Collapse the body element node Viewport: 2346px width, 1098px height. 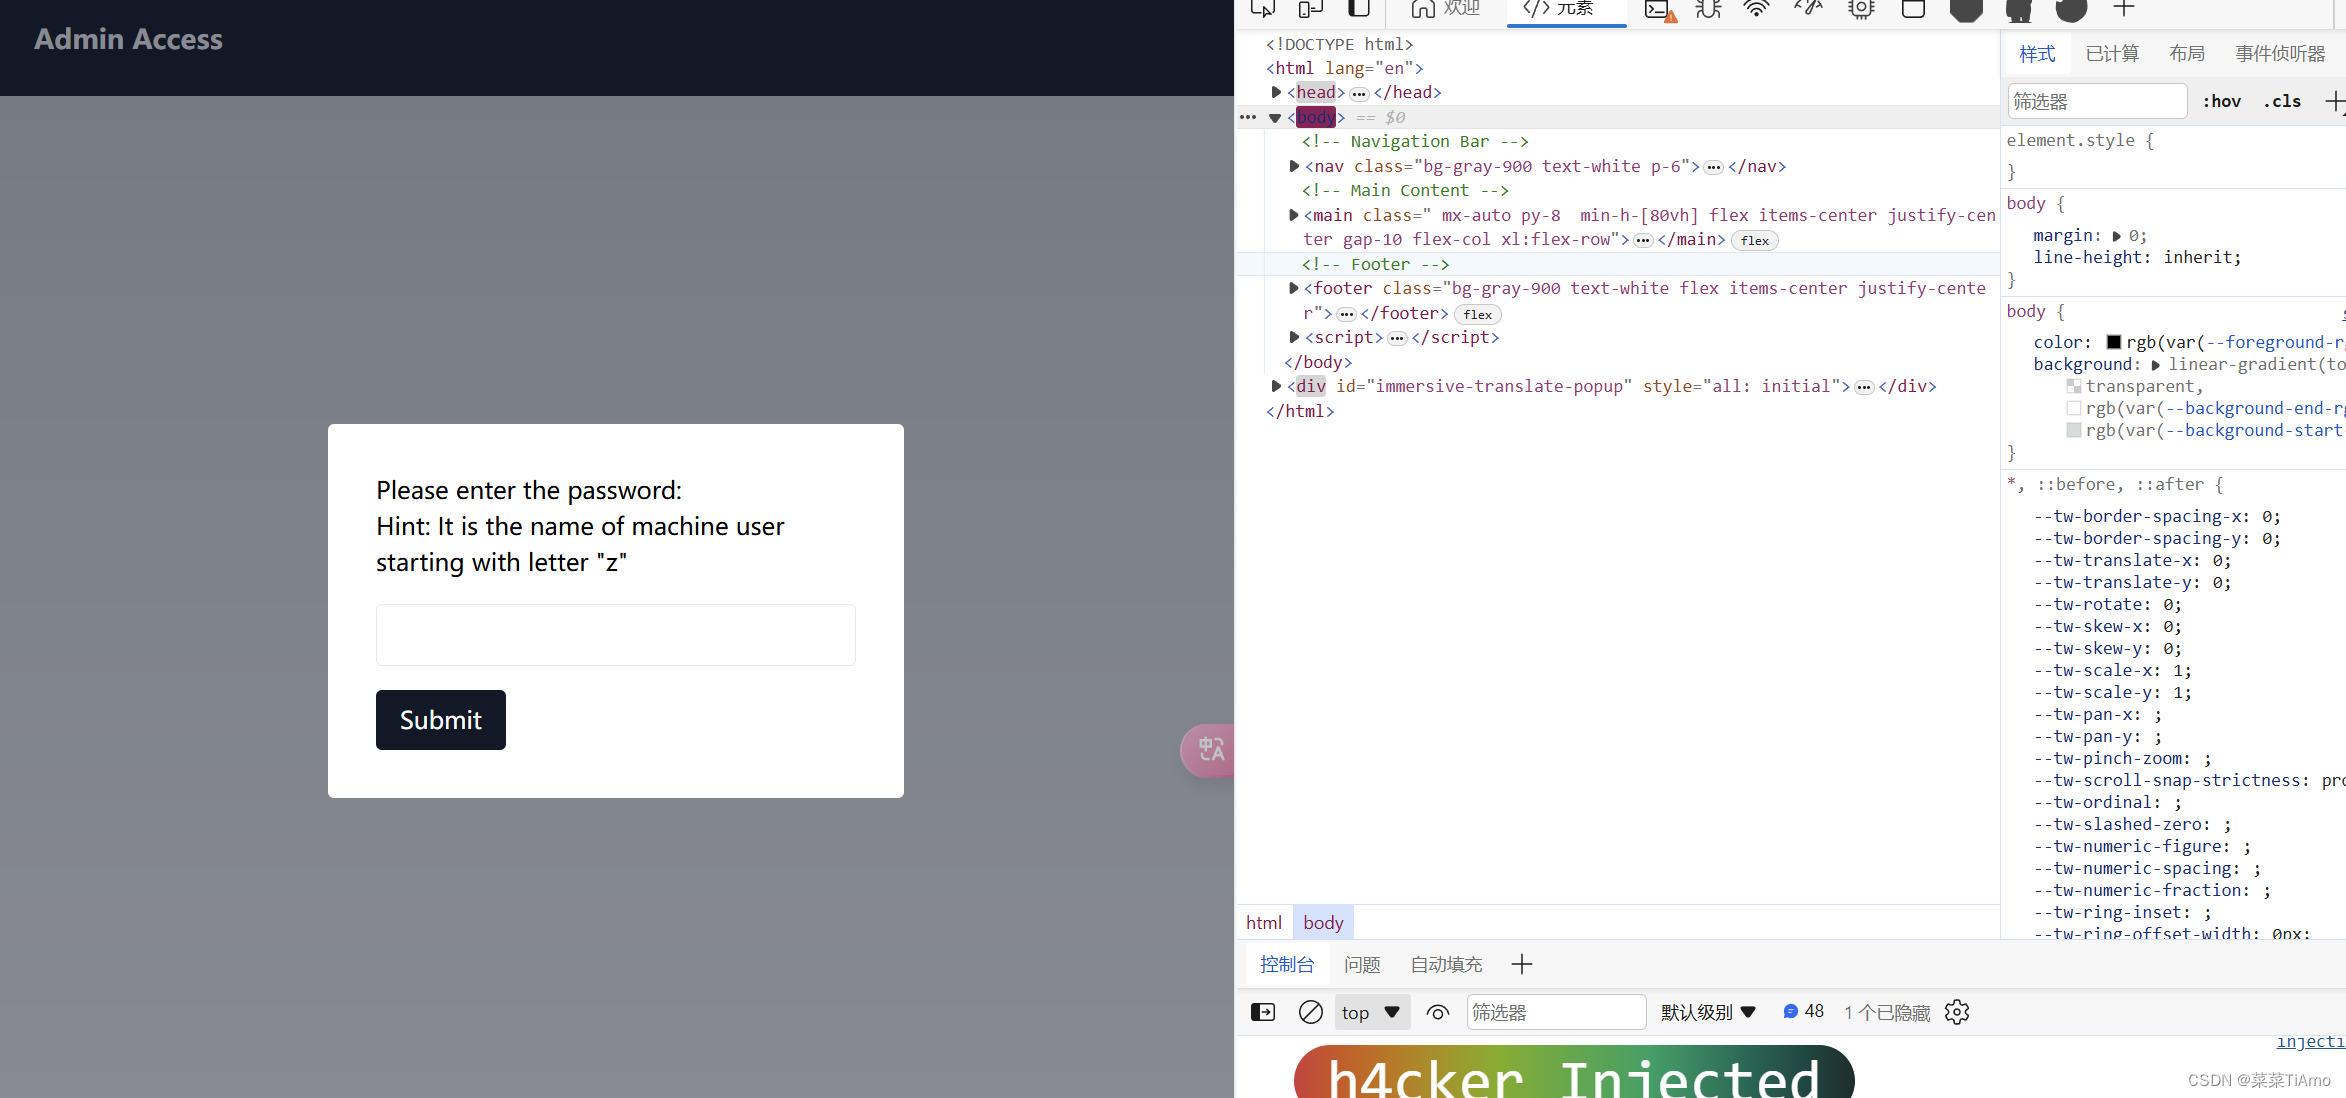(x=1275, y=118)
